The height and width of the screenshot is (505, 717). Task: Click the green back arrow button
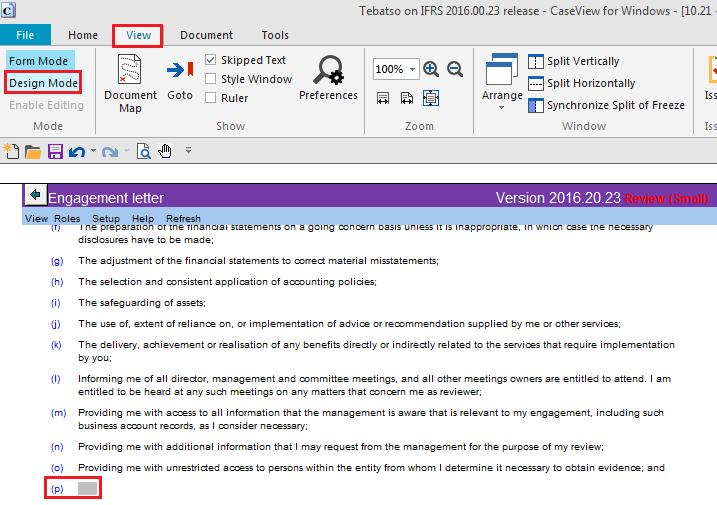35,195
